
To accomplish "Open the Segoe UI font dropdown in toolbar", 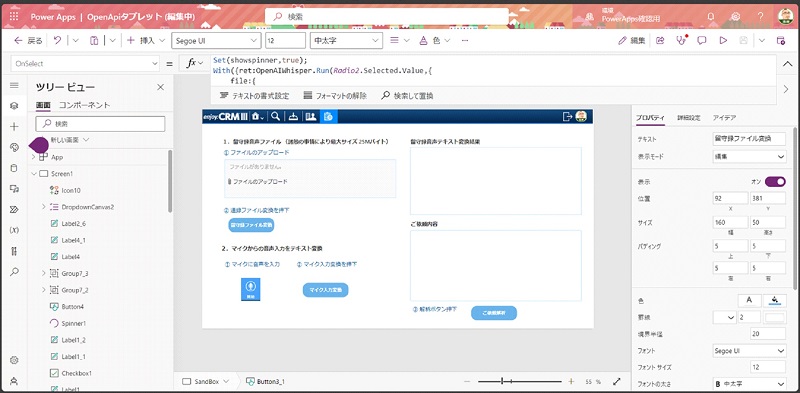I will (x=216, y=40).
